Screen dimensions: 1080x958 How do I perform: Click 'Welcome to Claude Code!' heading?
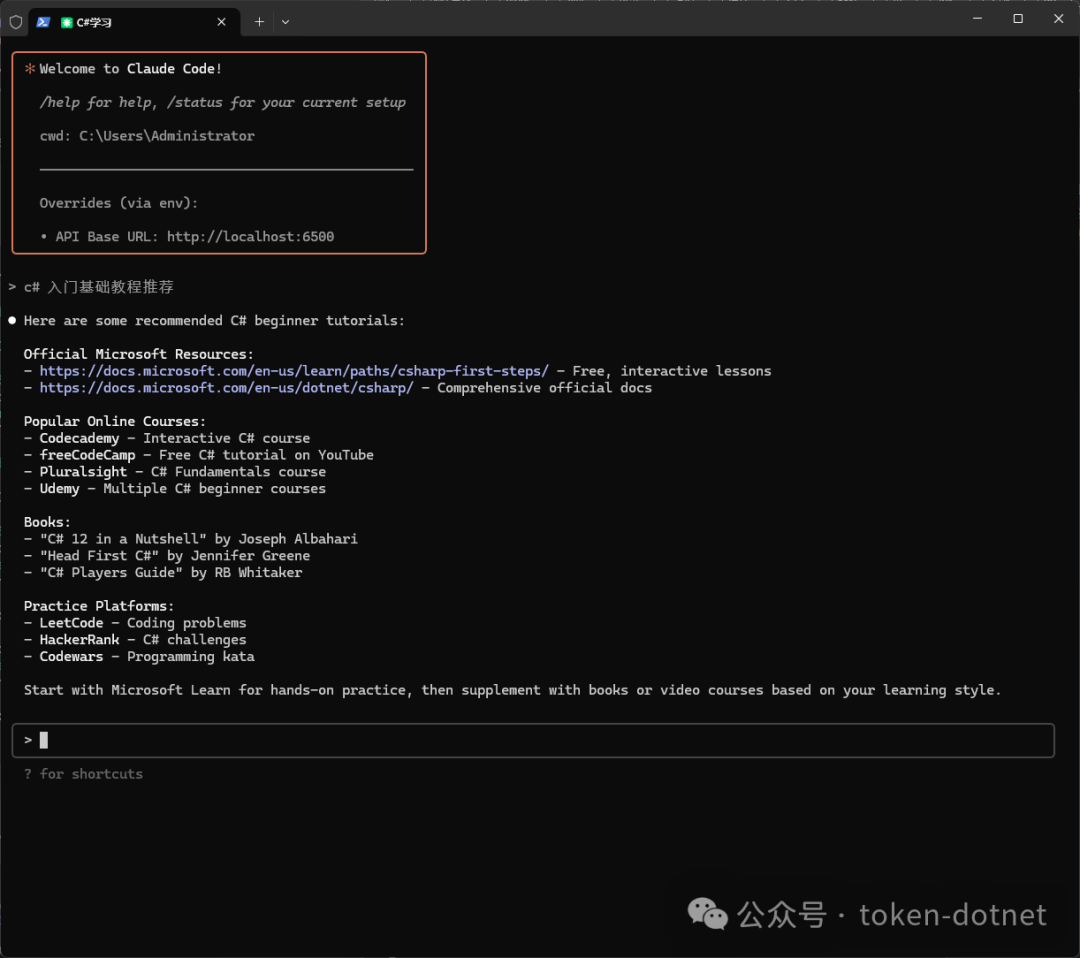[130, 69]
